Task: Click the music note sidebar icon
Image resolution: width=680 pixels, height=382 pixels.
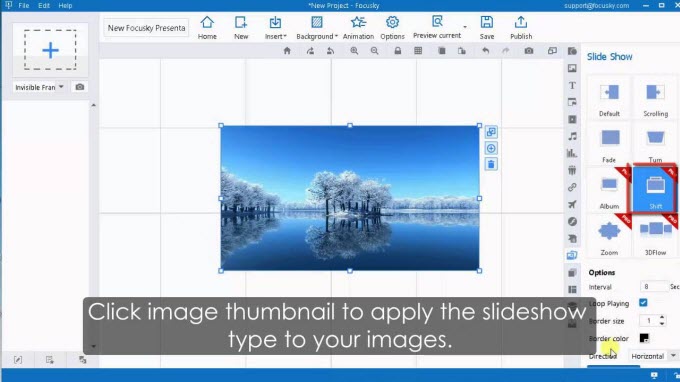Action: [572, 136]
